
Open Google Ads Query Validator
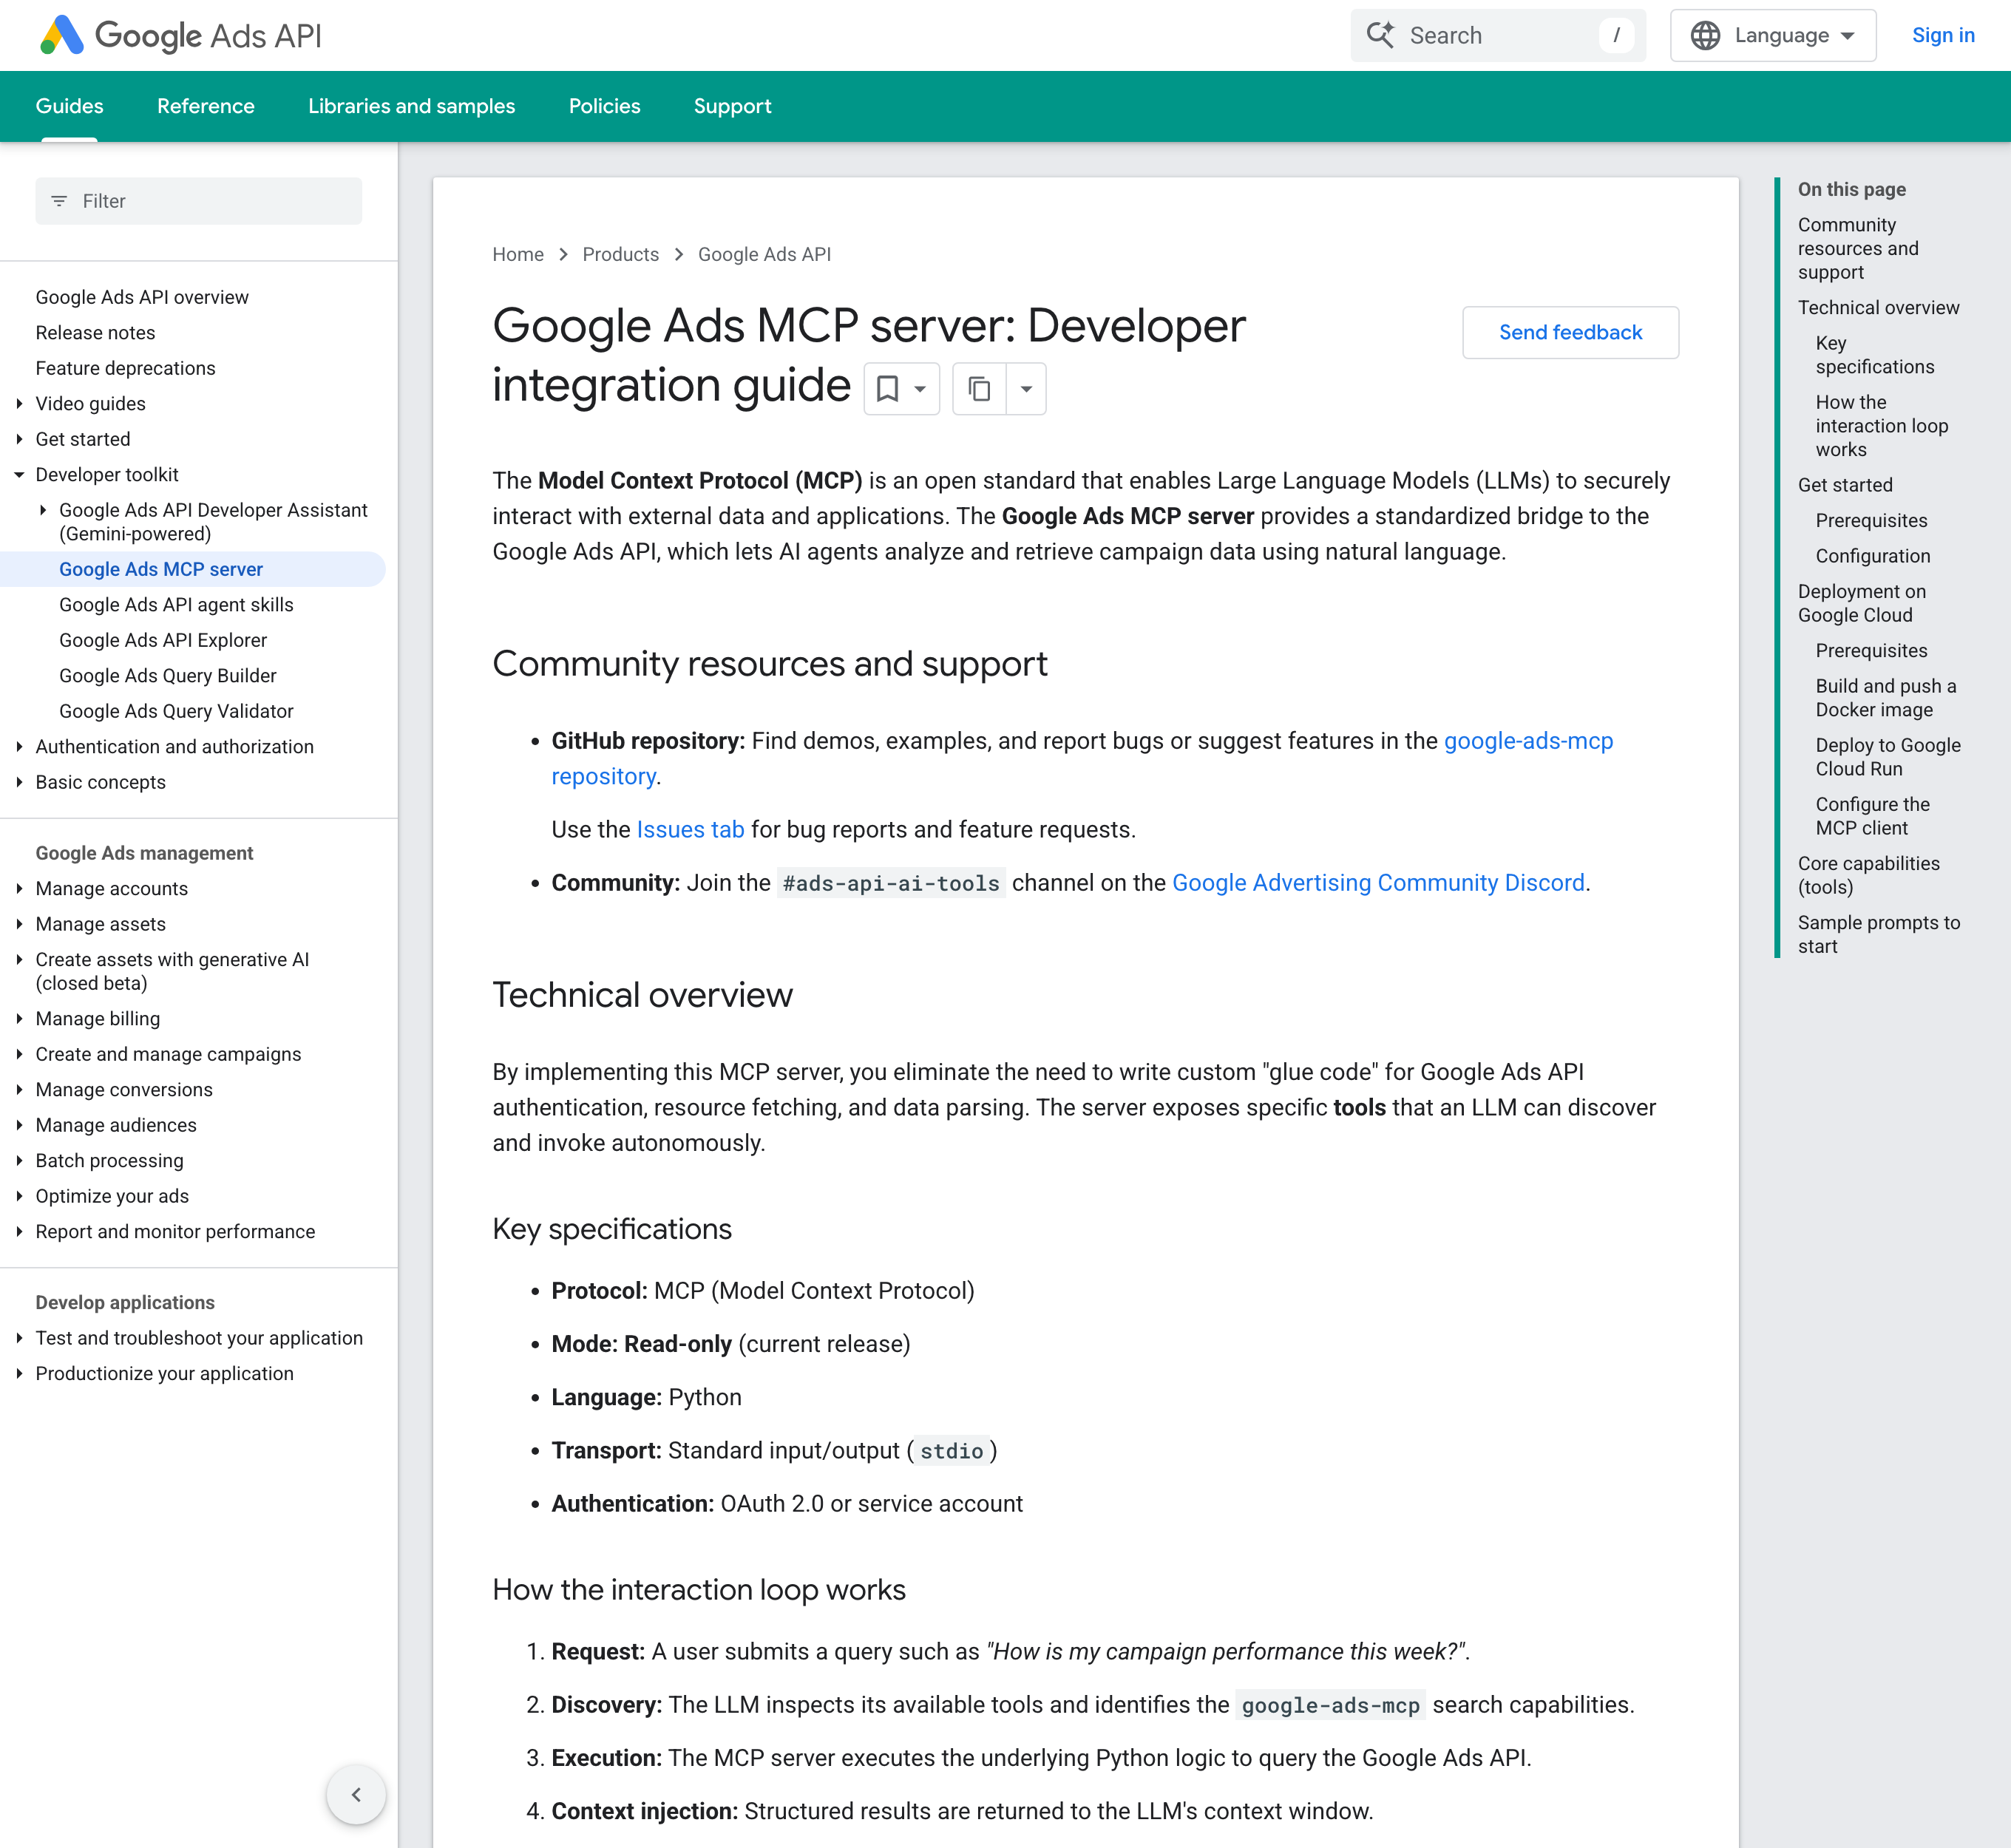tap(176, 711)
